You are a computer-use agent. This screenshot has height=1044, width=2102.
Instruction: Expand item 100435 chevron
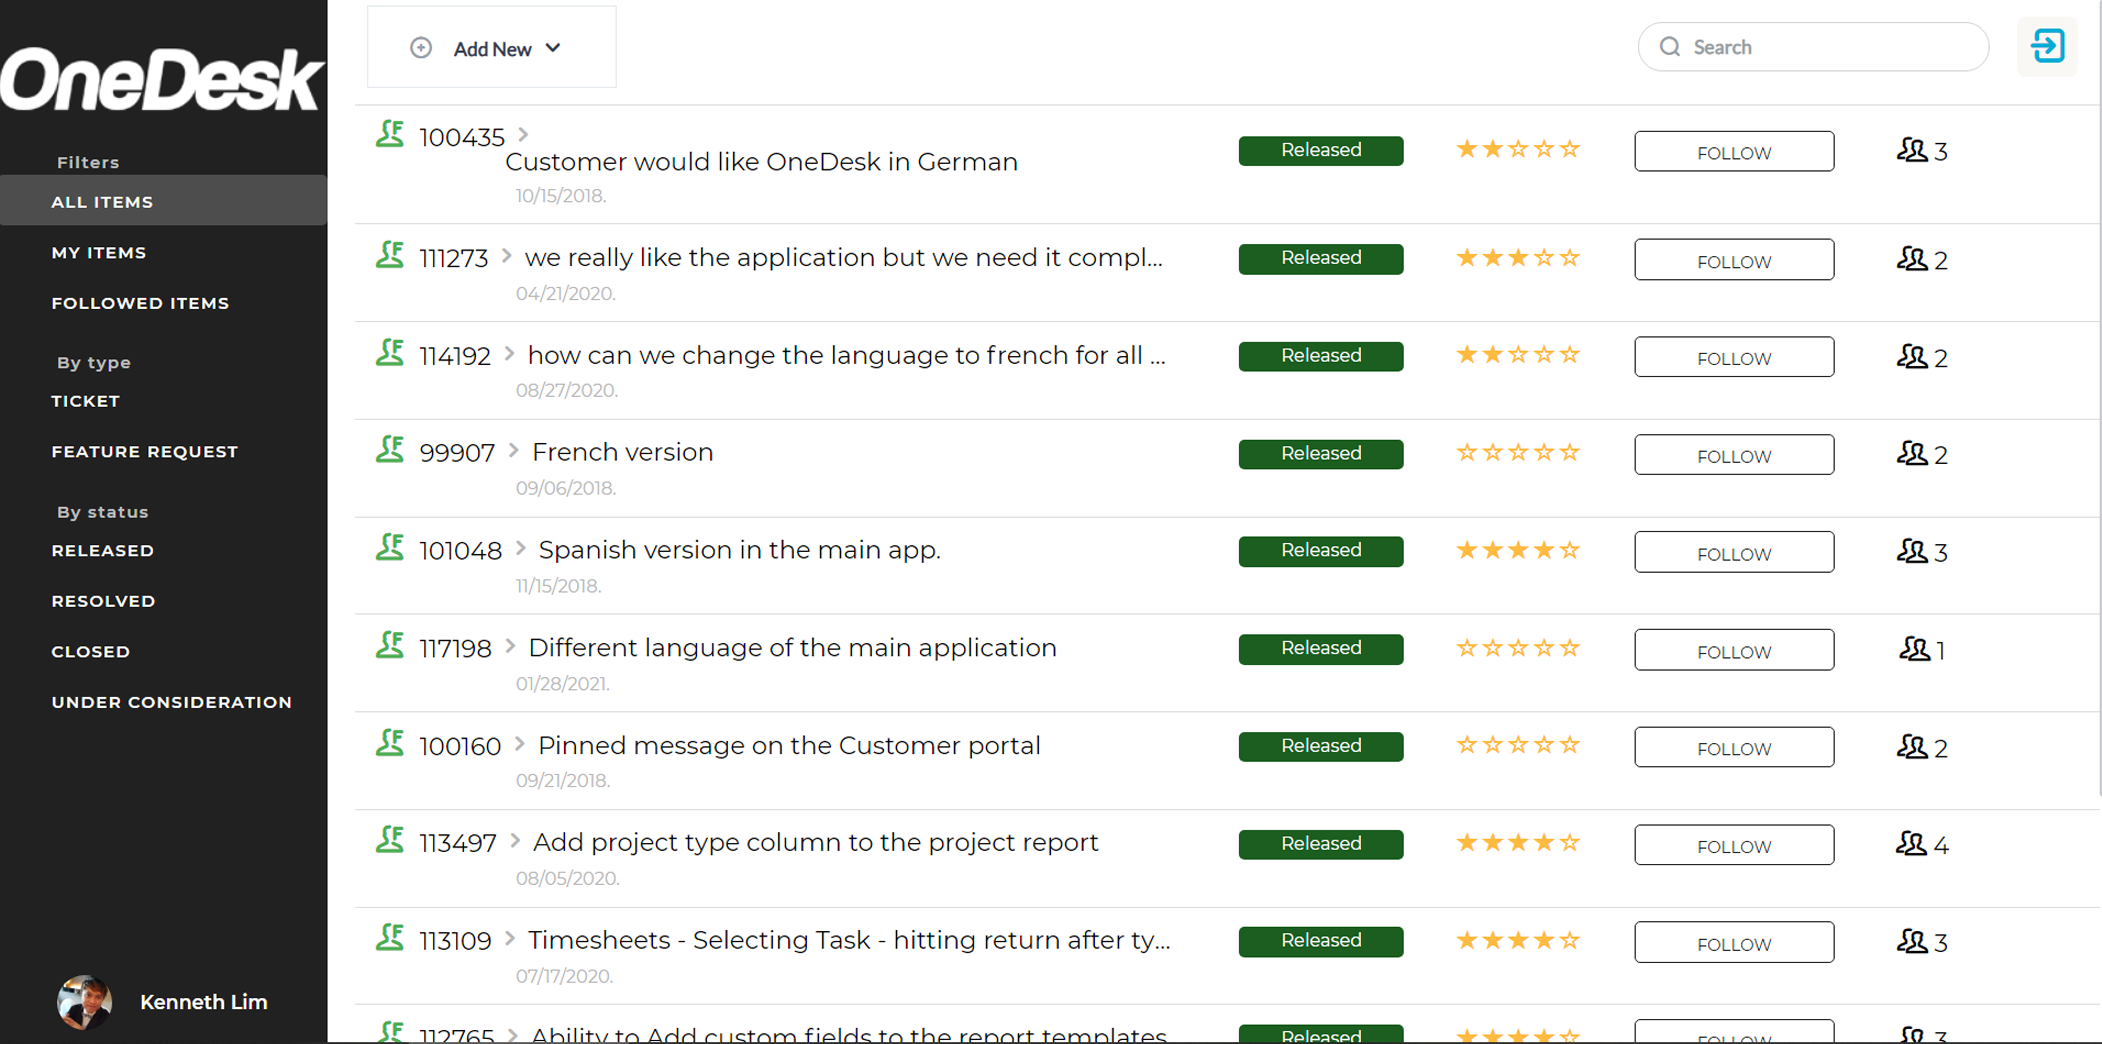pos(523,134)
